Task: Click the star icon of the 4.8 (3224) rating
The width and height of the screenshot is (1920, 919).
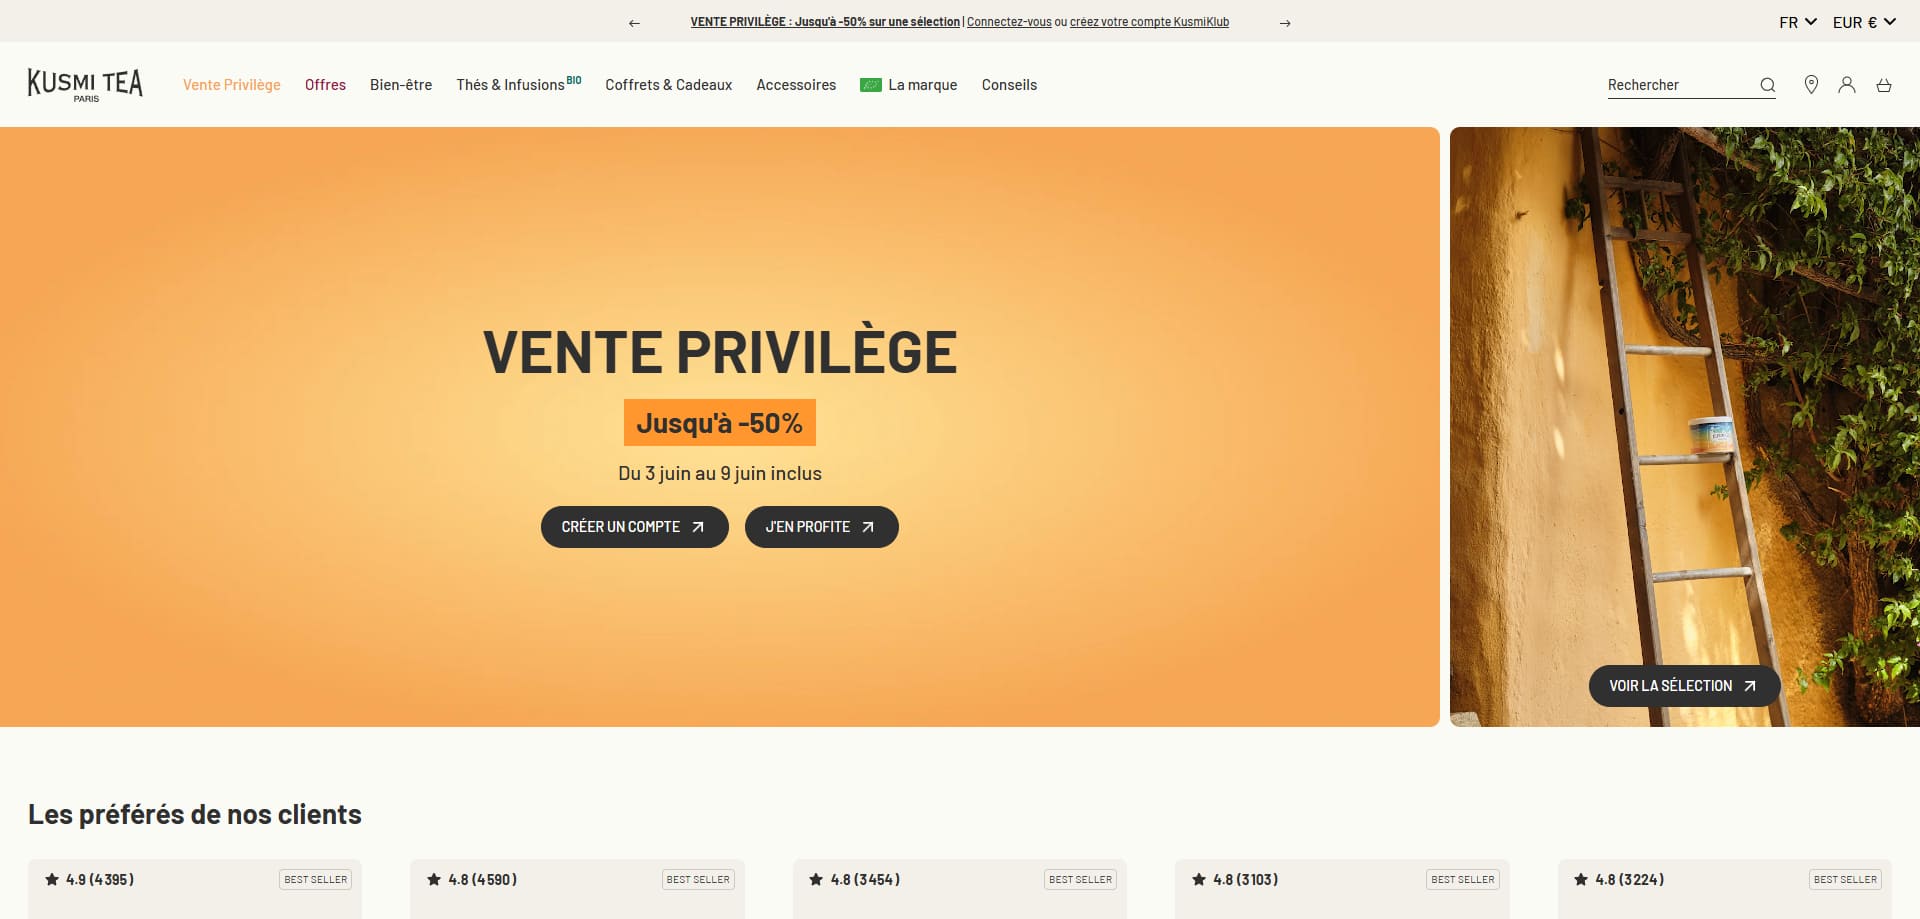Action: (x=1581, y=880)
